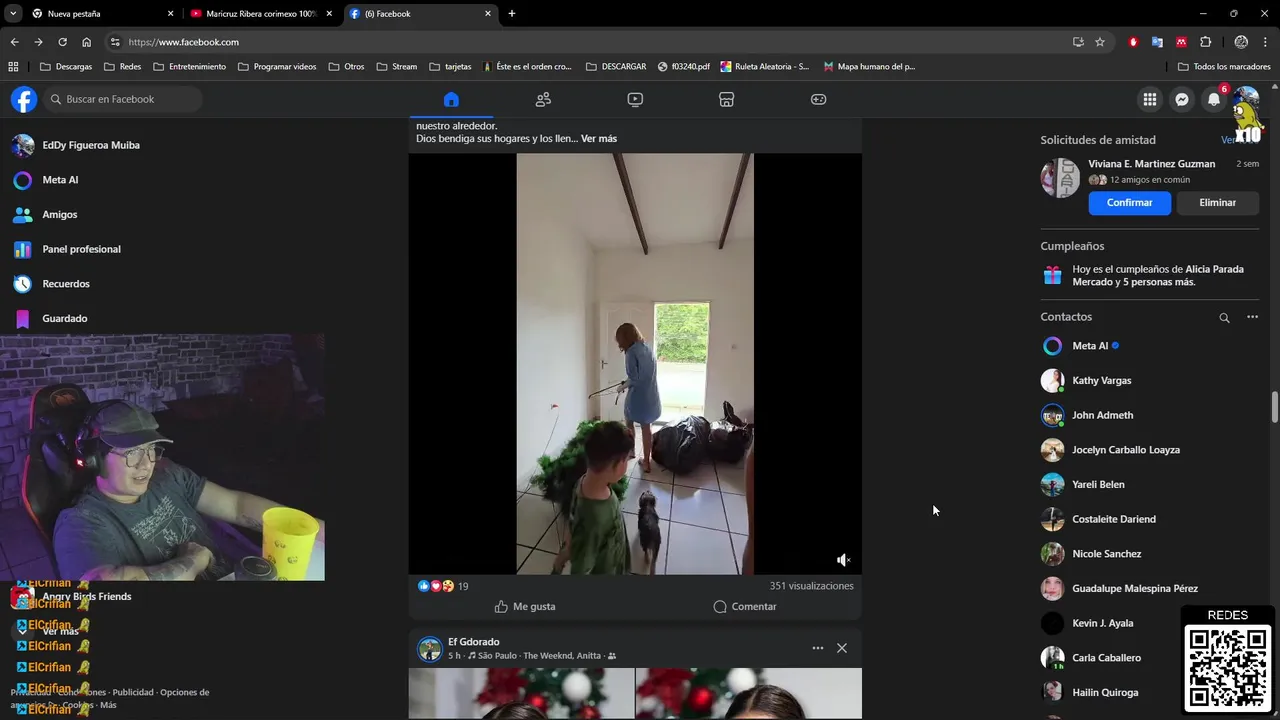Play the video in the feed post
Viewport: 1280px width, 720px height.
tap(635, 364)
